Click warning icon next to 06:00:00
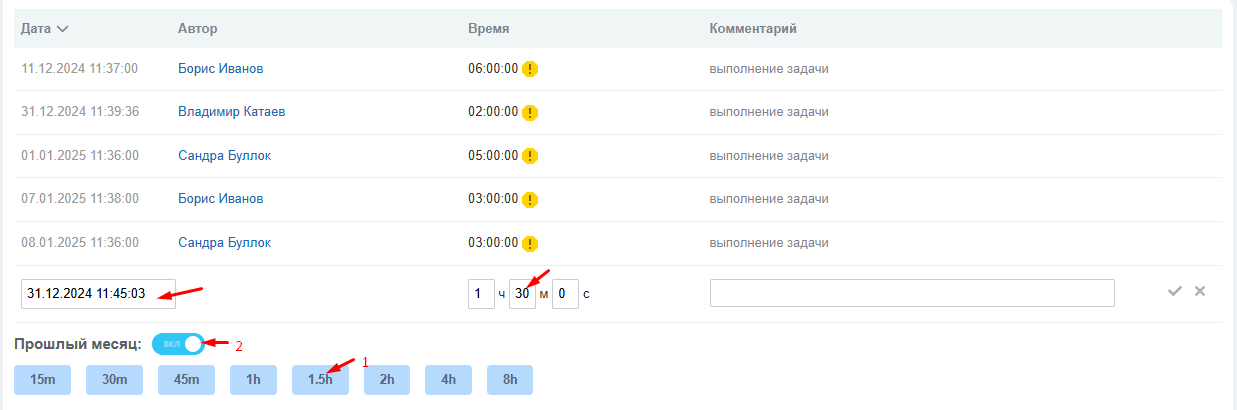The height and width of the screenshot is (410, 1237). tap(530, 69)
